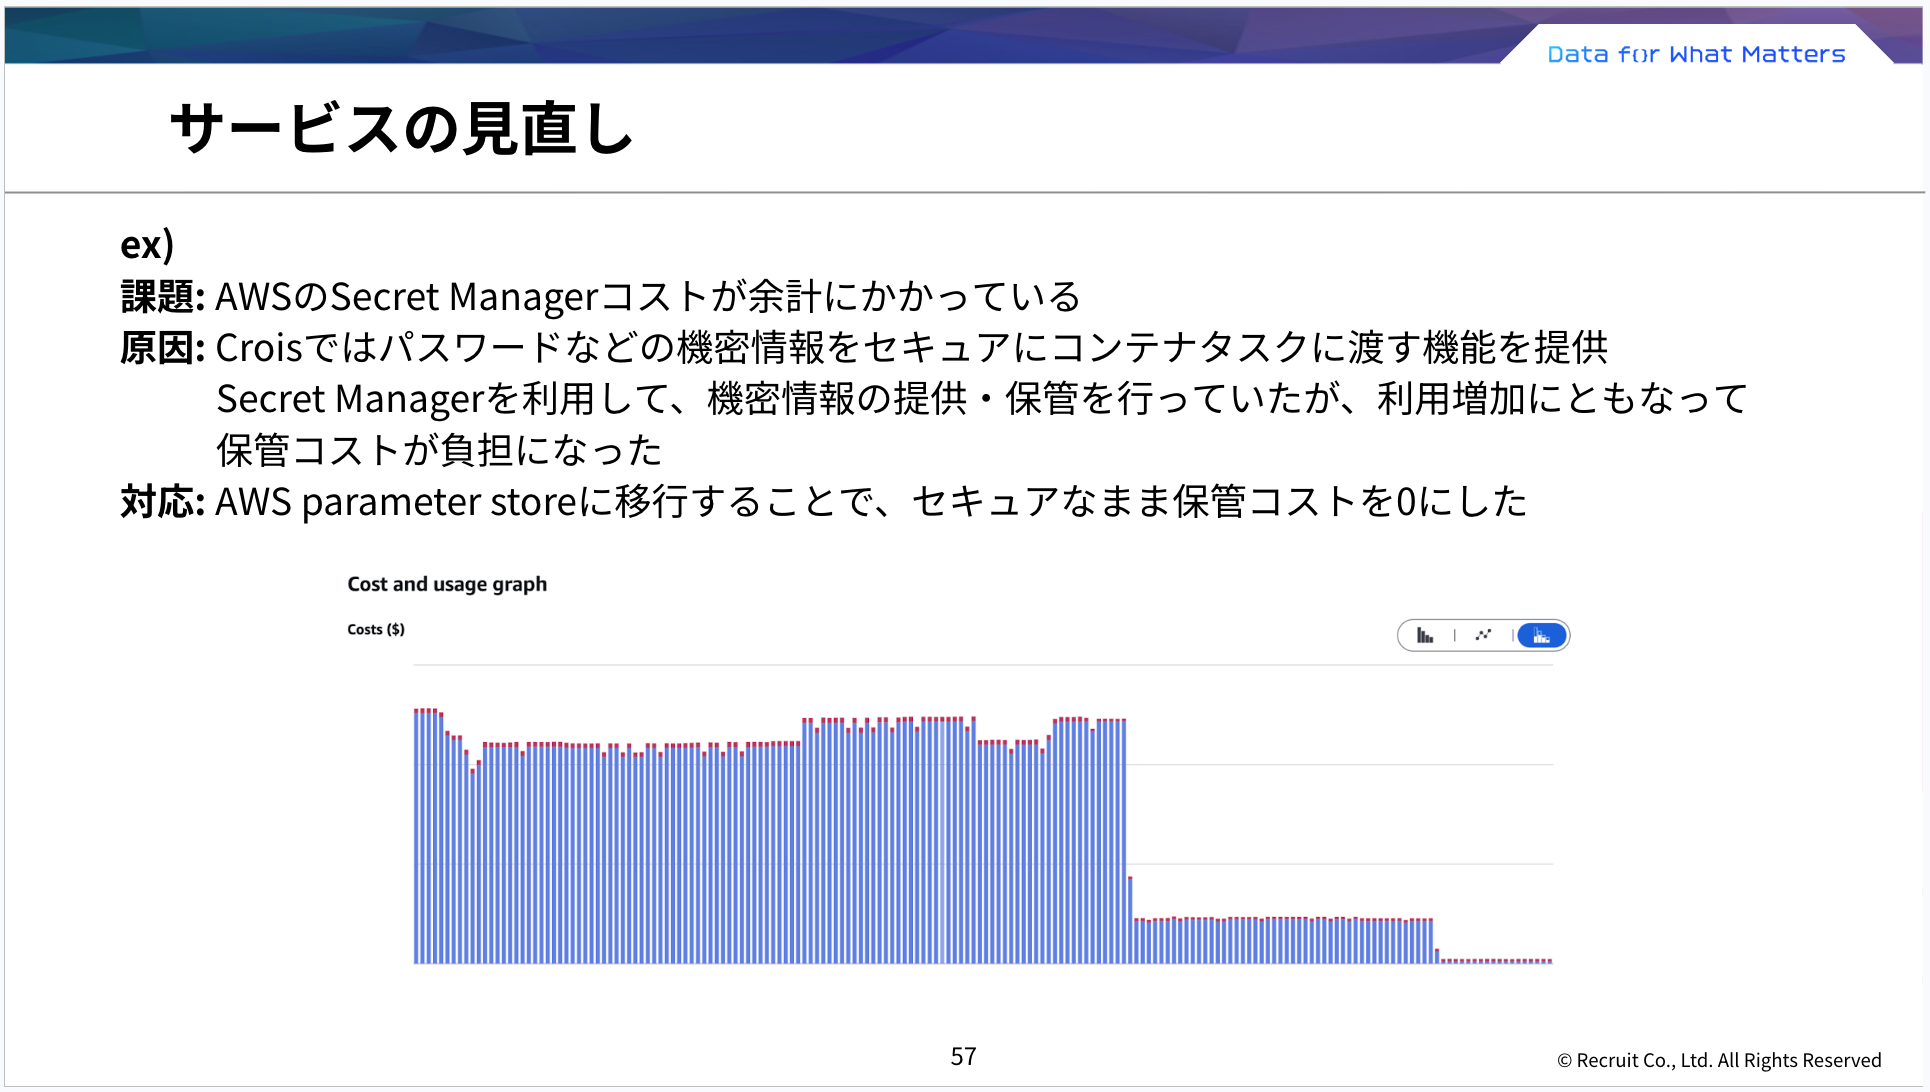Click the '課題:' label text

click(x=163, y=296)
